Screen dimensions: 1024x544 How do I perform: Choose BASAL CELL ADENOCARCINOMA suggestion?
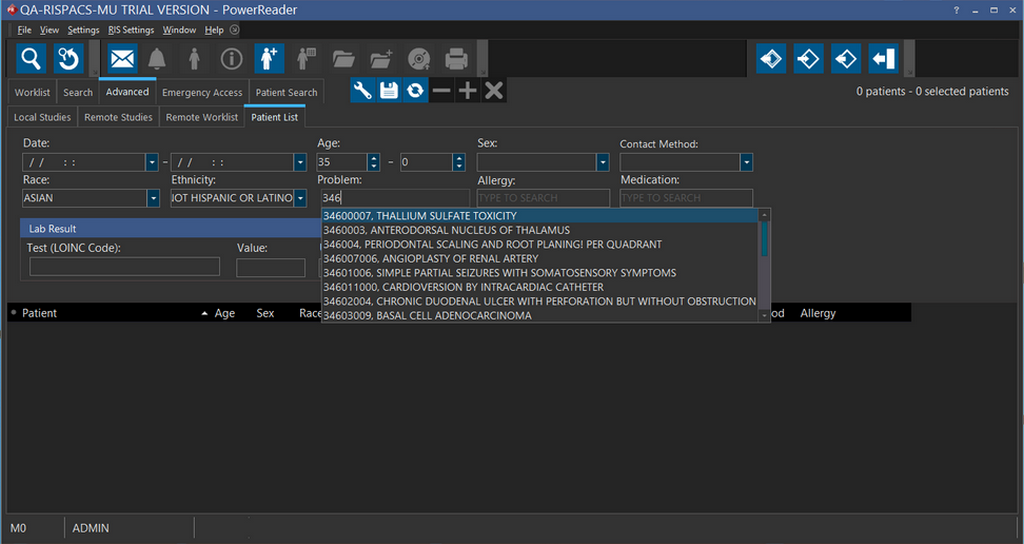pos(427,315)
